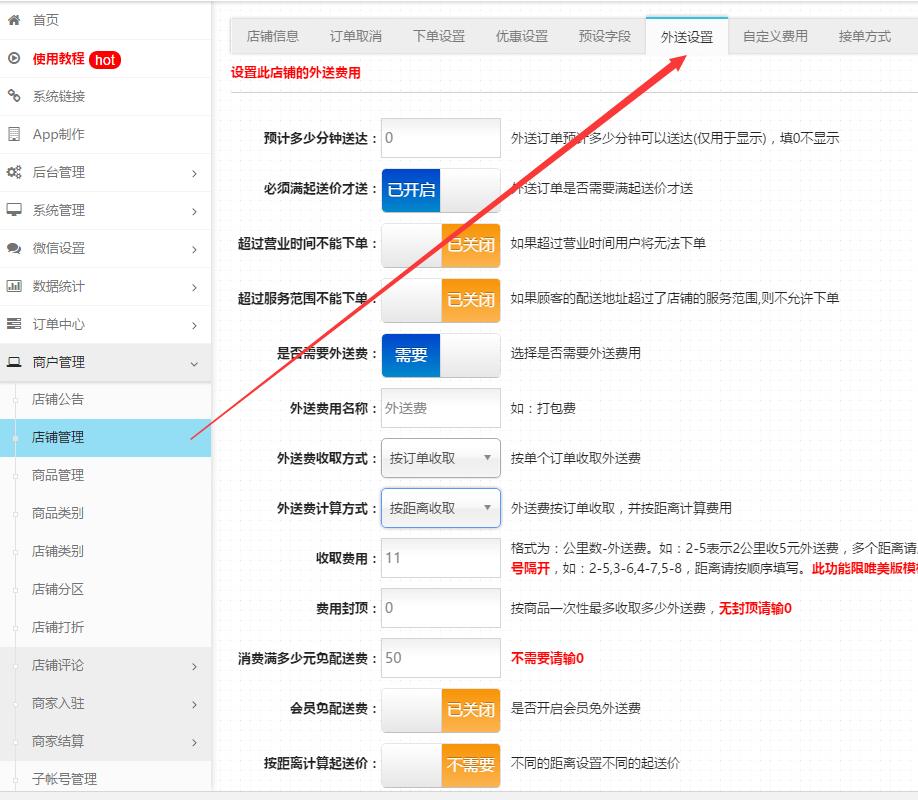Click 外送费用名称 input field
Viewport: 918px width, 800px height.
click(441, 408)
